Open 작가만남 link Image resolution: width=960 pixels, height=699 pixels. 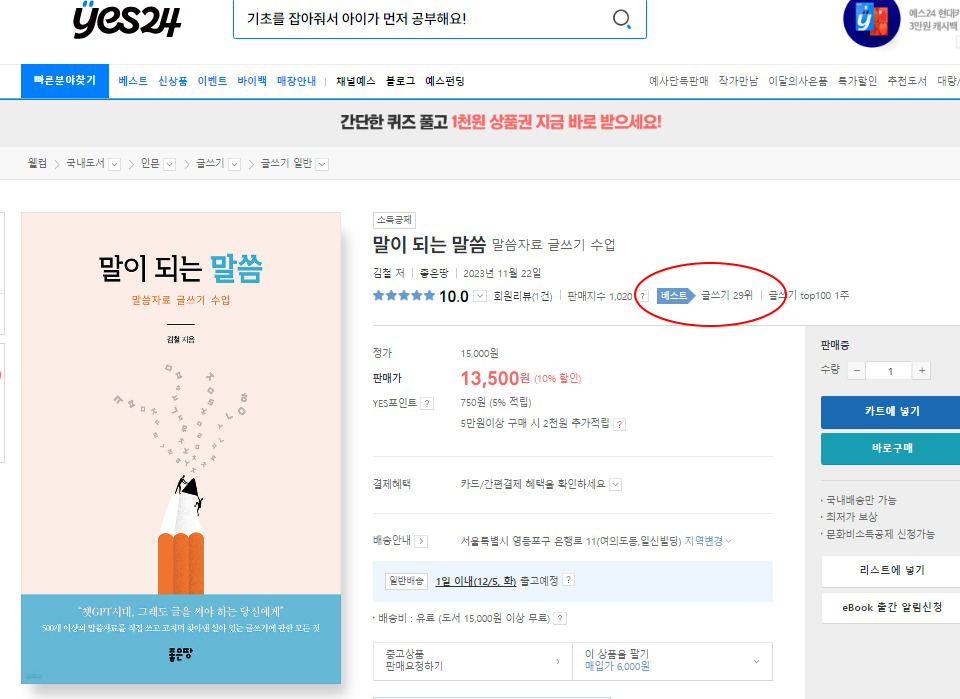click(738, 81)
